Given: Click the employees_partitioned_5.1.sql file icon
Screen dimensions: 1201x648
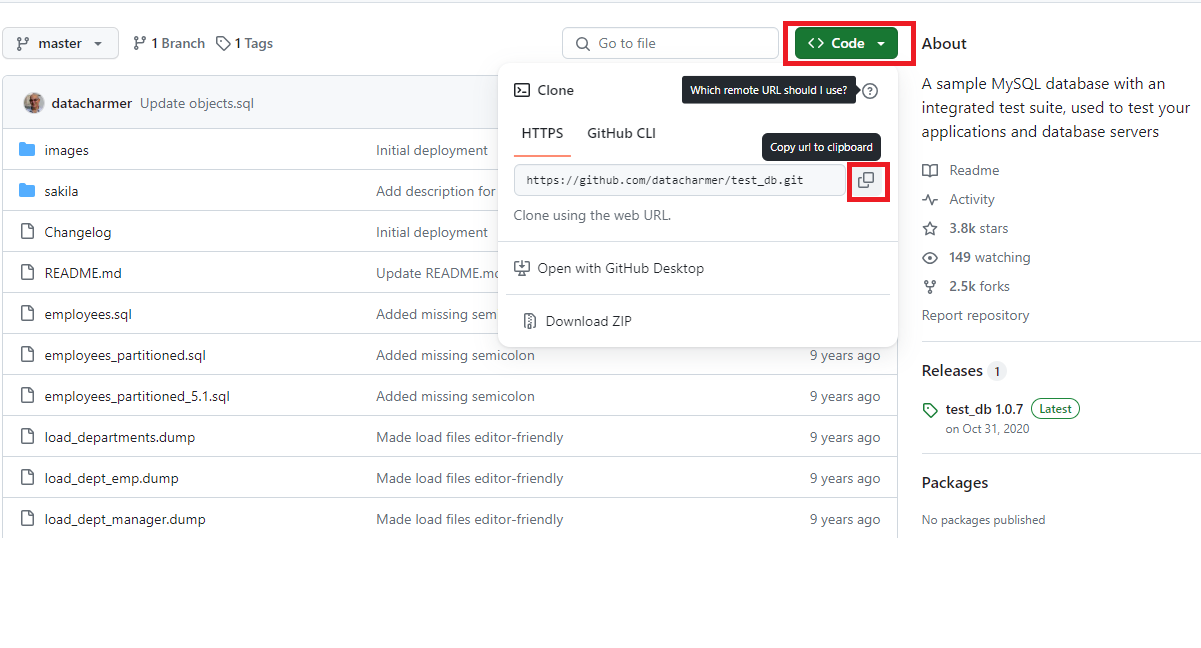Looking at the screenshot, I should [x=27, y=396].
